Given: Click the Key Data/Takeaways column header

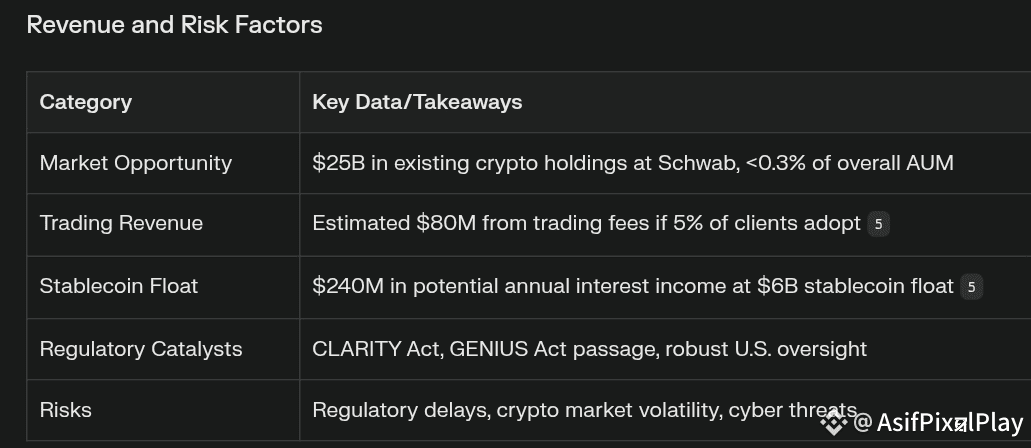Looking at the screenshot, I should 417,102.
